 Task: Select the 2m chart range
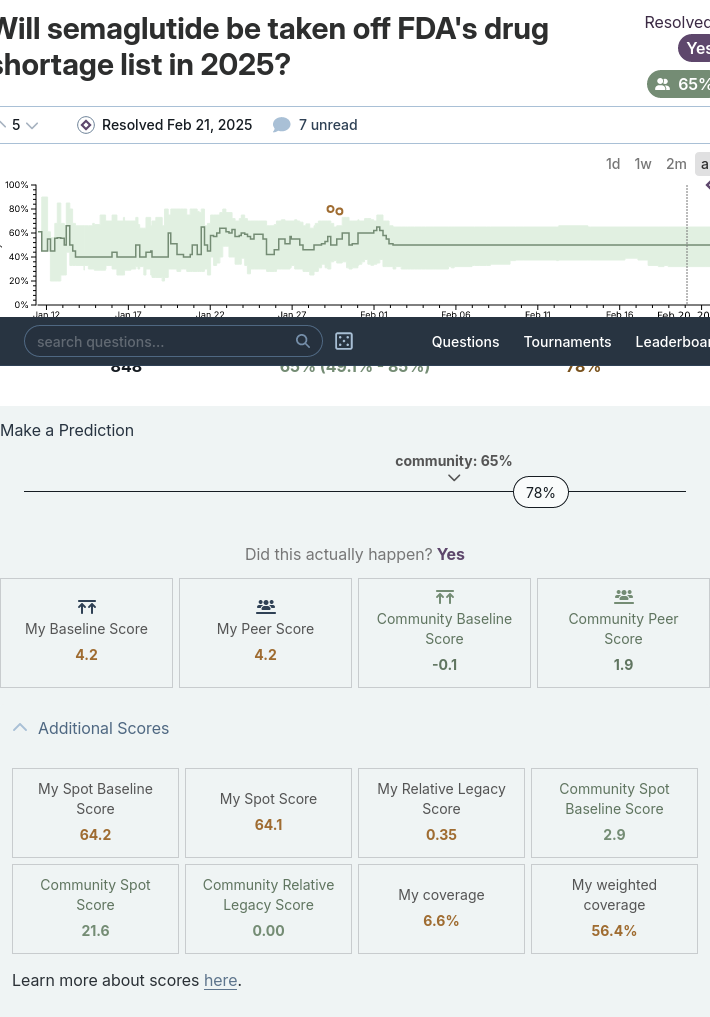pos(676,164)
